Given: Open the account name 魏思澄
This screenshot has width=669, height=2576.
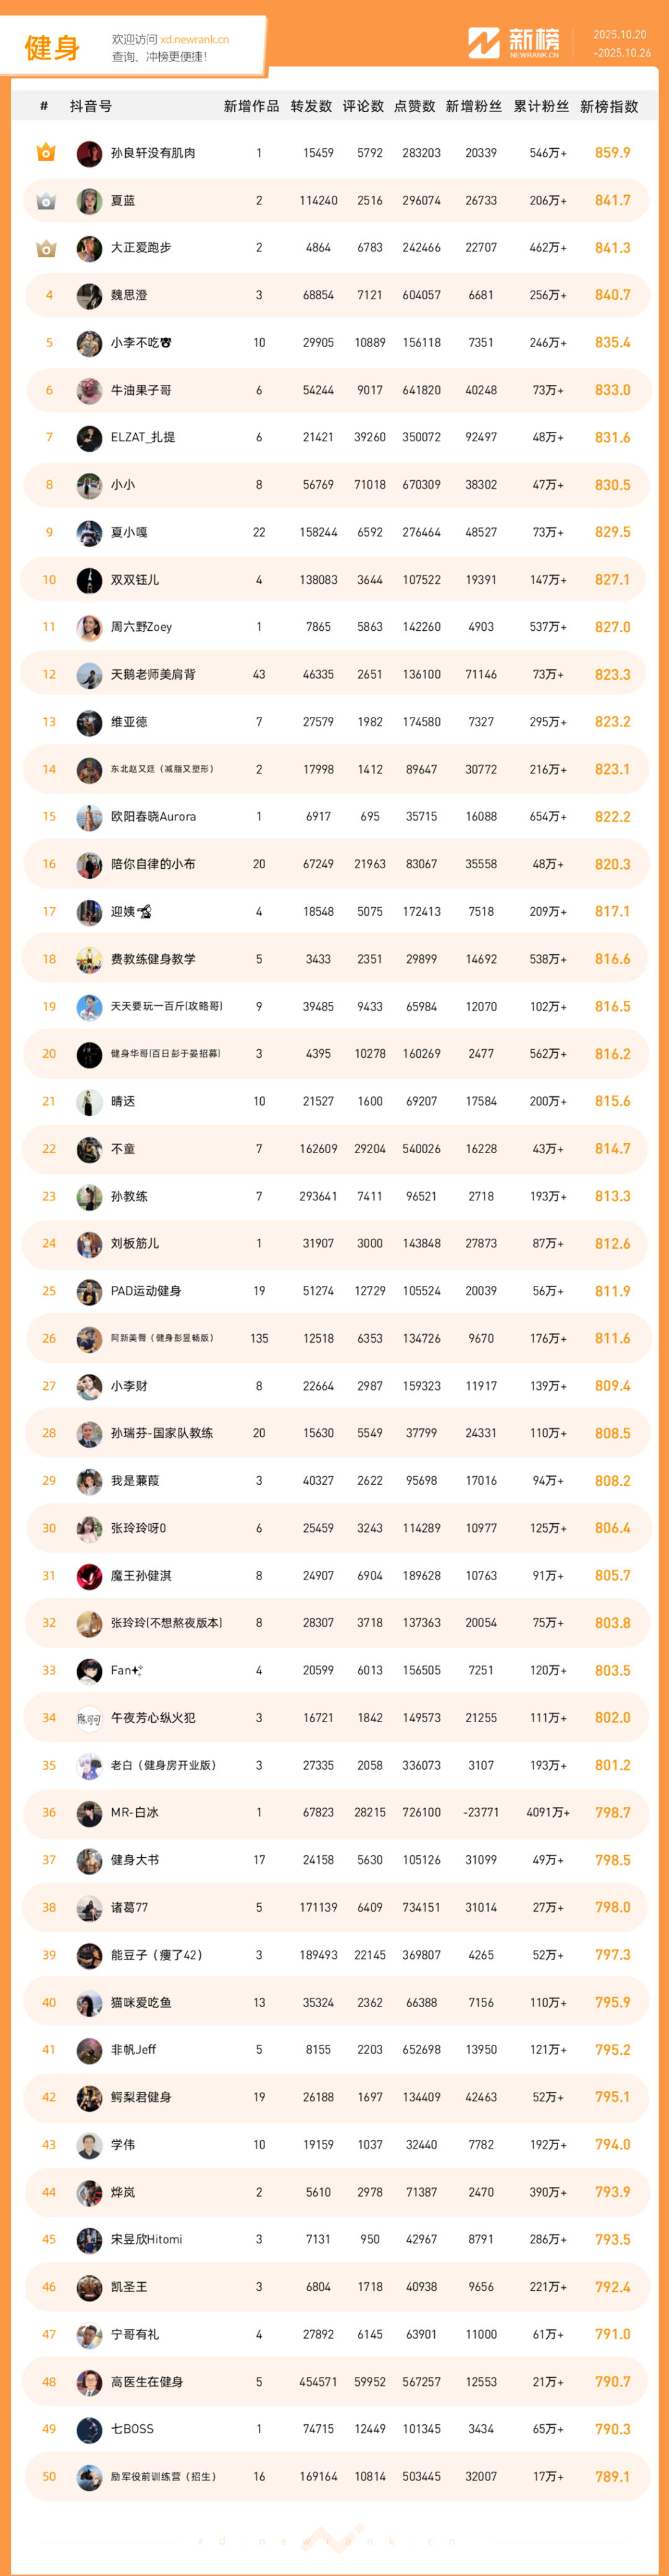Looking at the screenshot, I should (x=129, y=295).
